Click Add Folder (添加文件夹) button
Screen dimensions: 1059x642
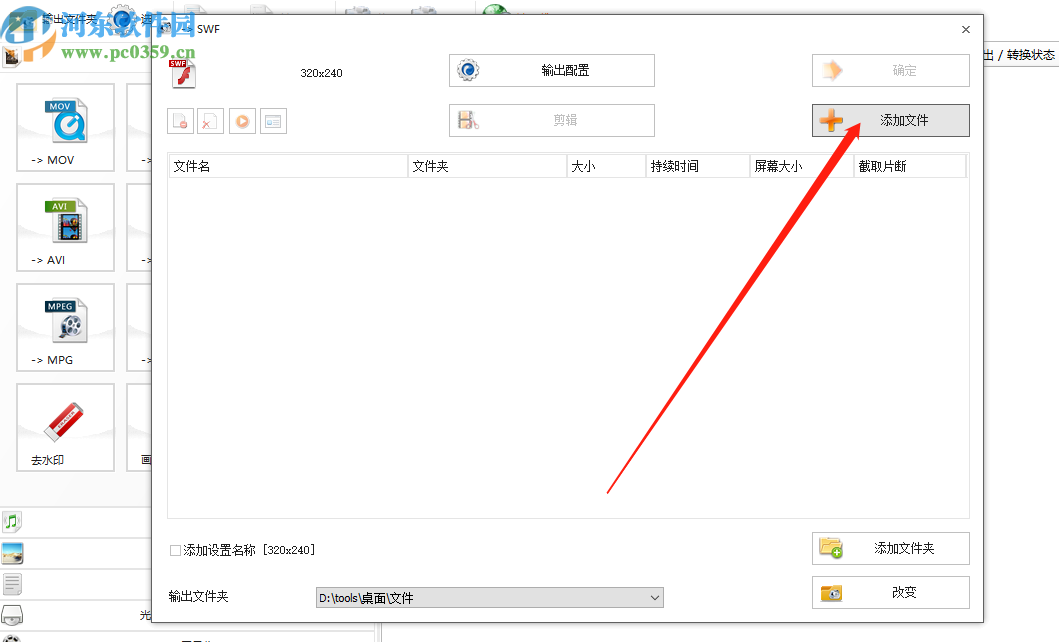pyautogui.click(x=890, y=548)
